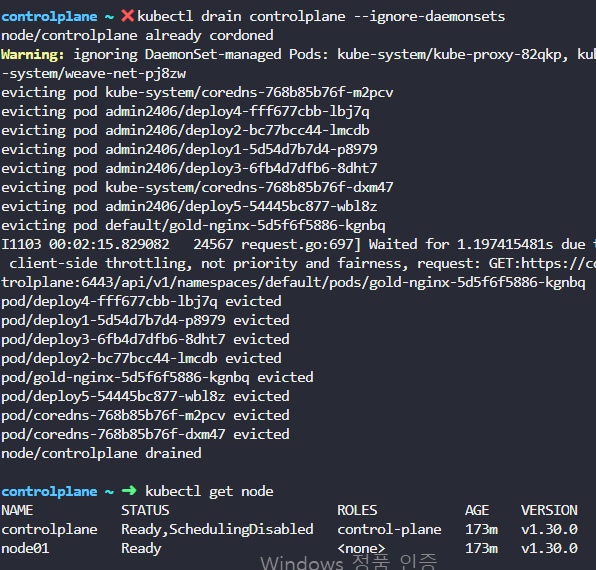The image size is (596, 570).
Task: Click 'pod/deploy1-5d54d7b7d4-p8979 evicted' line
Action: [x=145, y=321]
